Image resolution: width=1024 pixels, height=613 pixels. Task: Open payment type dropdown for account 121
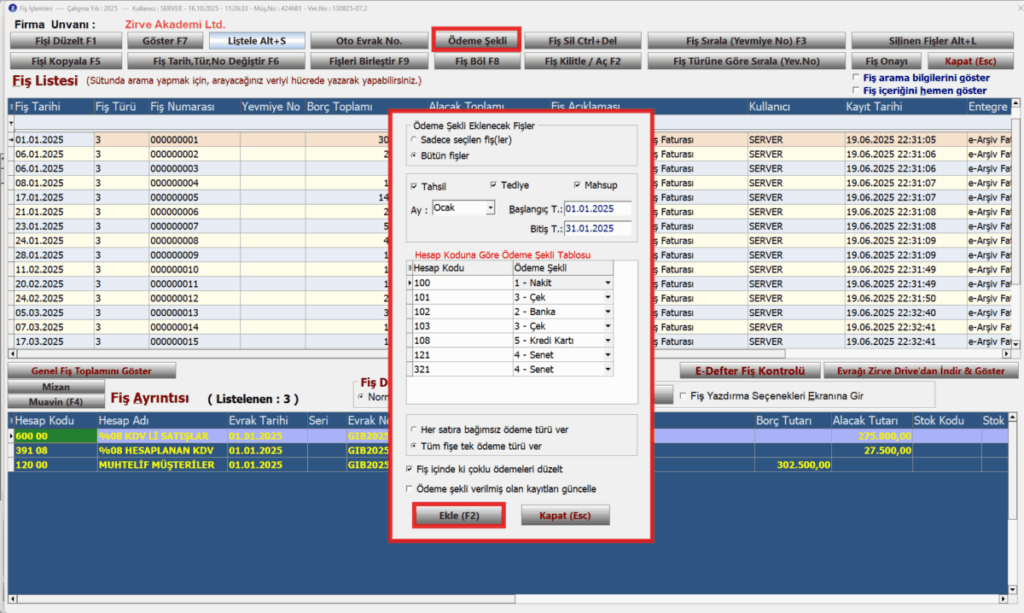[x=607, y=354]
